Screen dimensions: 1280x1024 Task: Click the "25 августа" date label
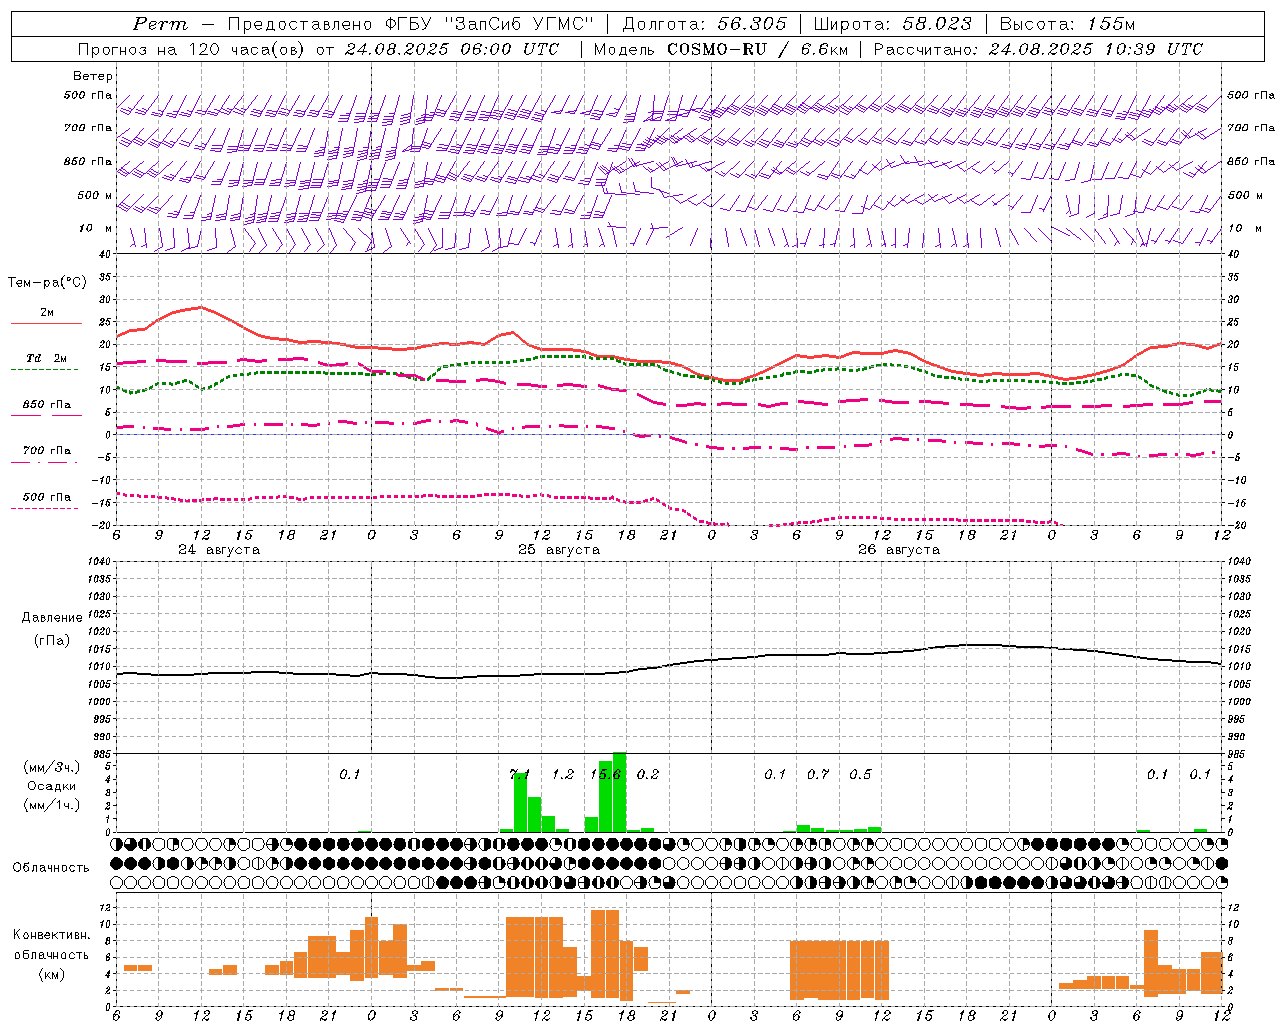coord(559,550)
